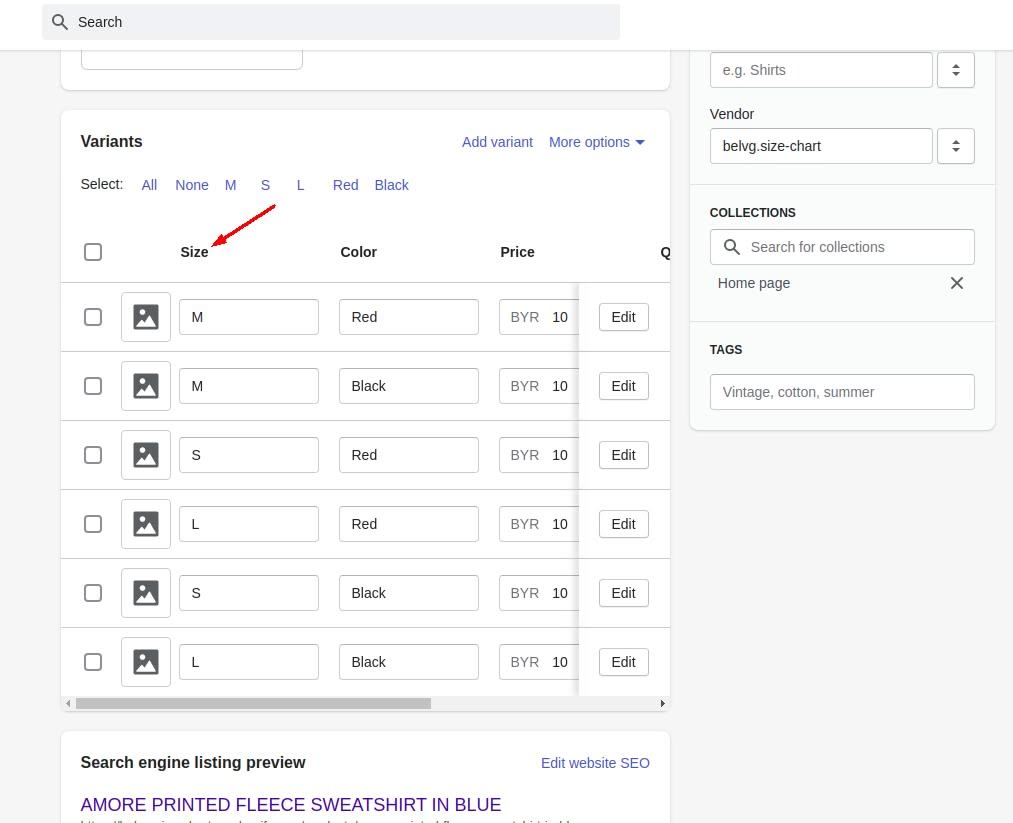
Task: Select None variants link
Action: click(x=192, y=185)
